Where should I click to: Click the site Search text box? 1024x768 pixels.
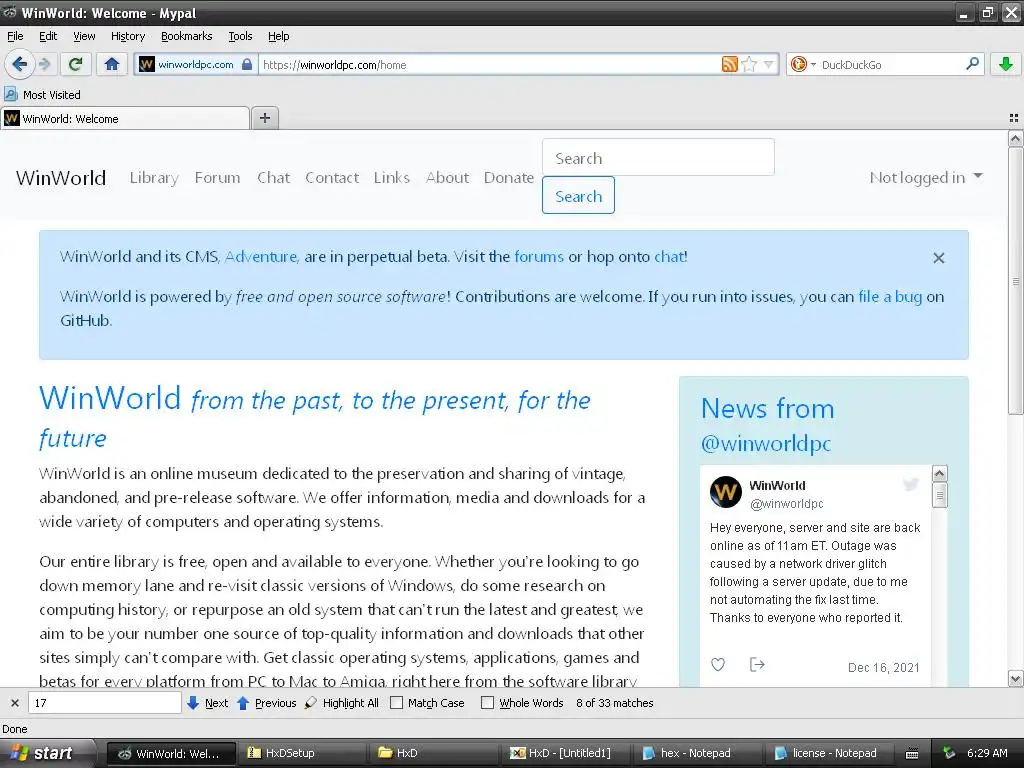coord(658,157)
